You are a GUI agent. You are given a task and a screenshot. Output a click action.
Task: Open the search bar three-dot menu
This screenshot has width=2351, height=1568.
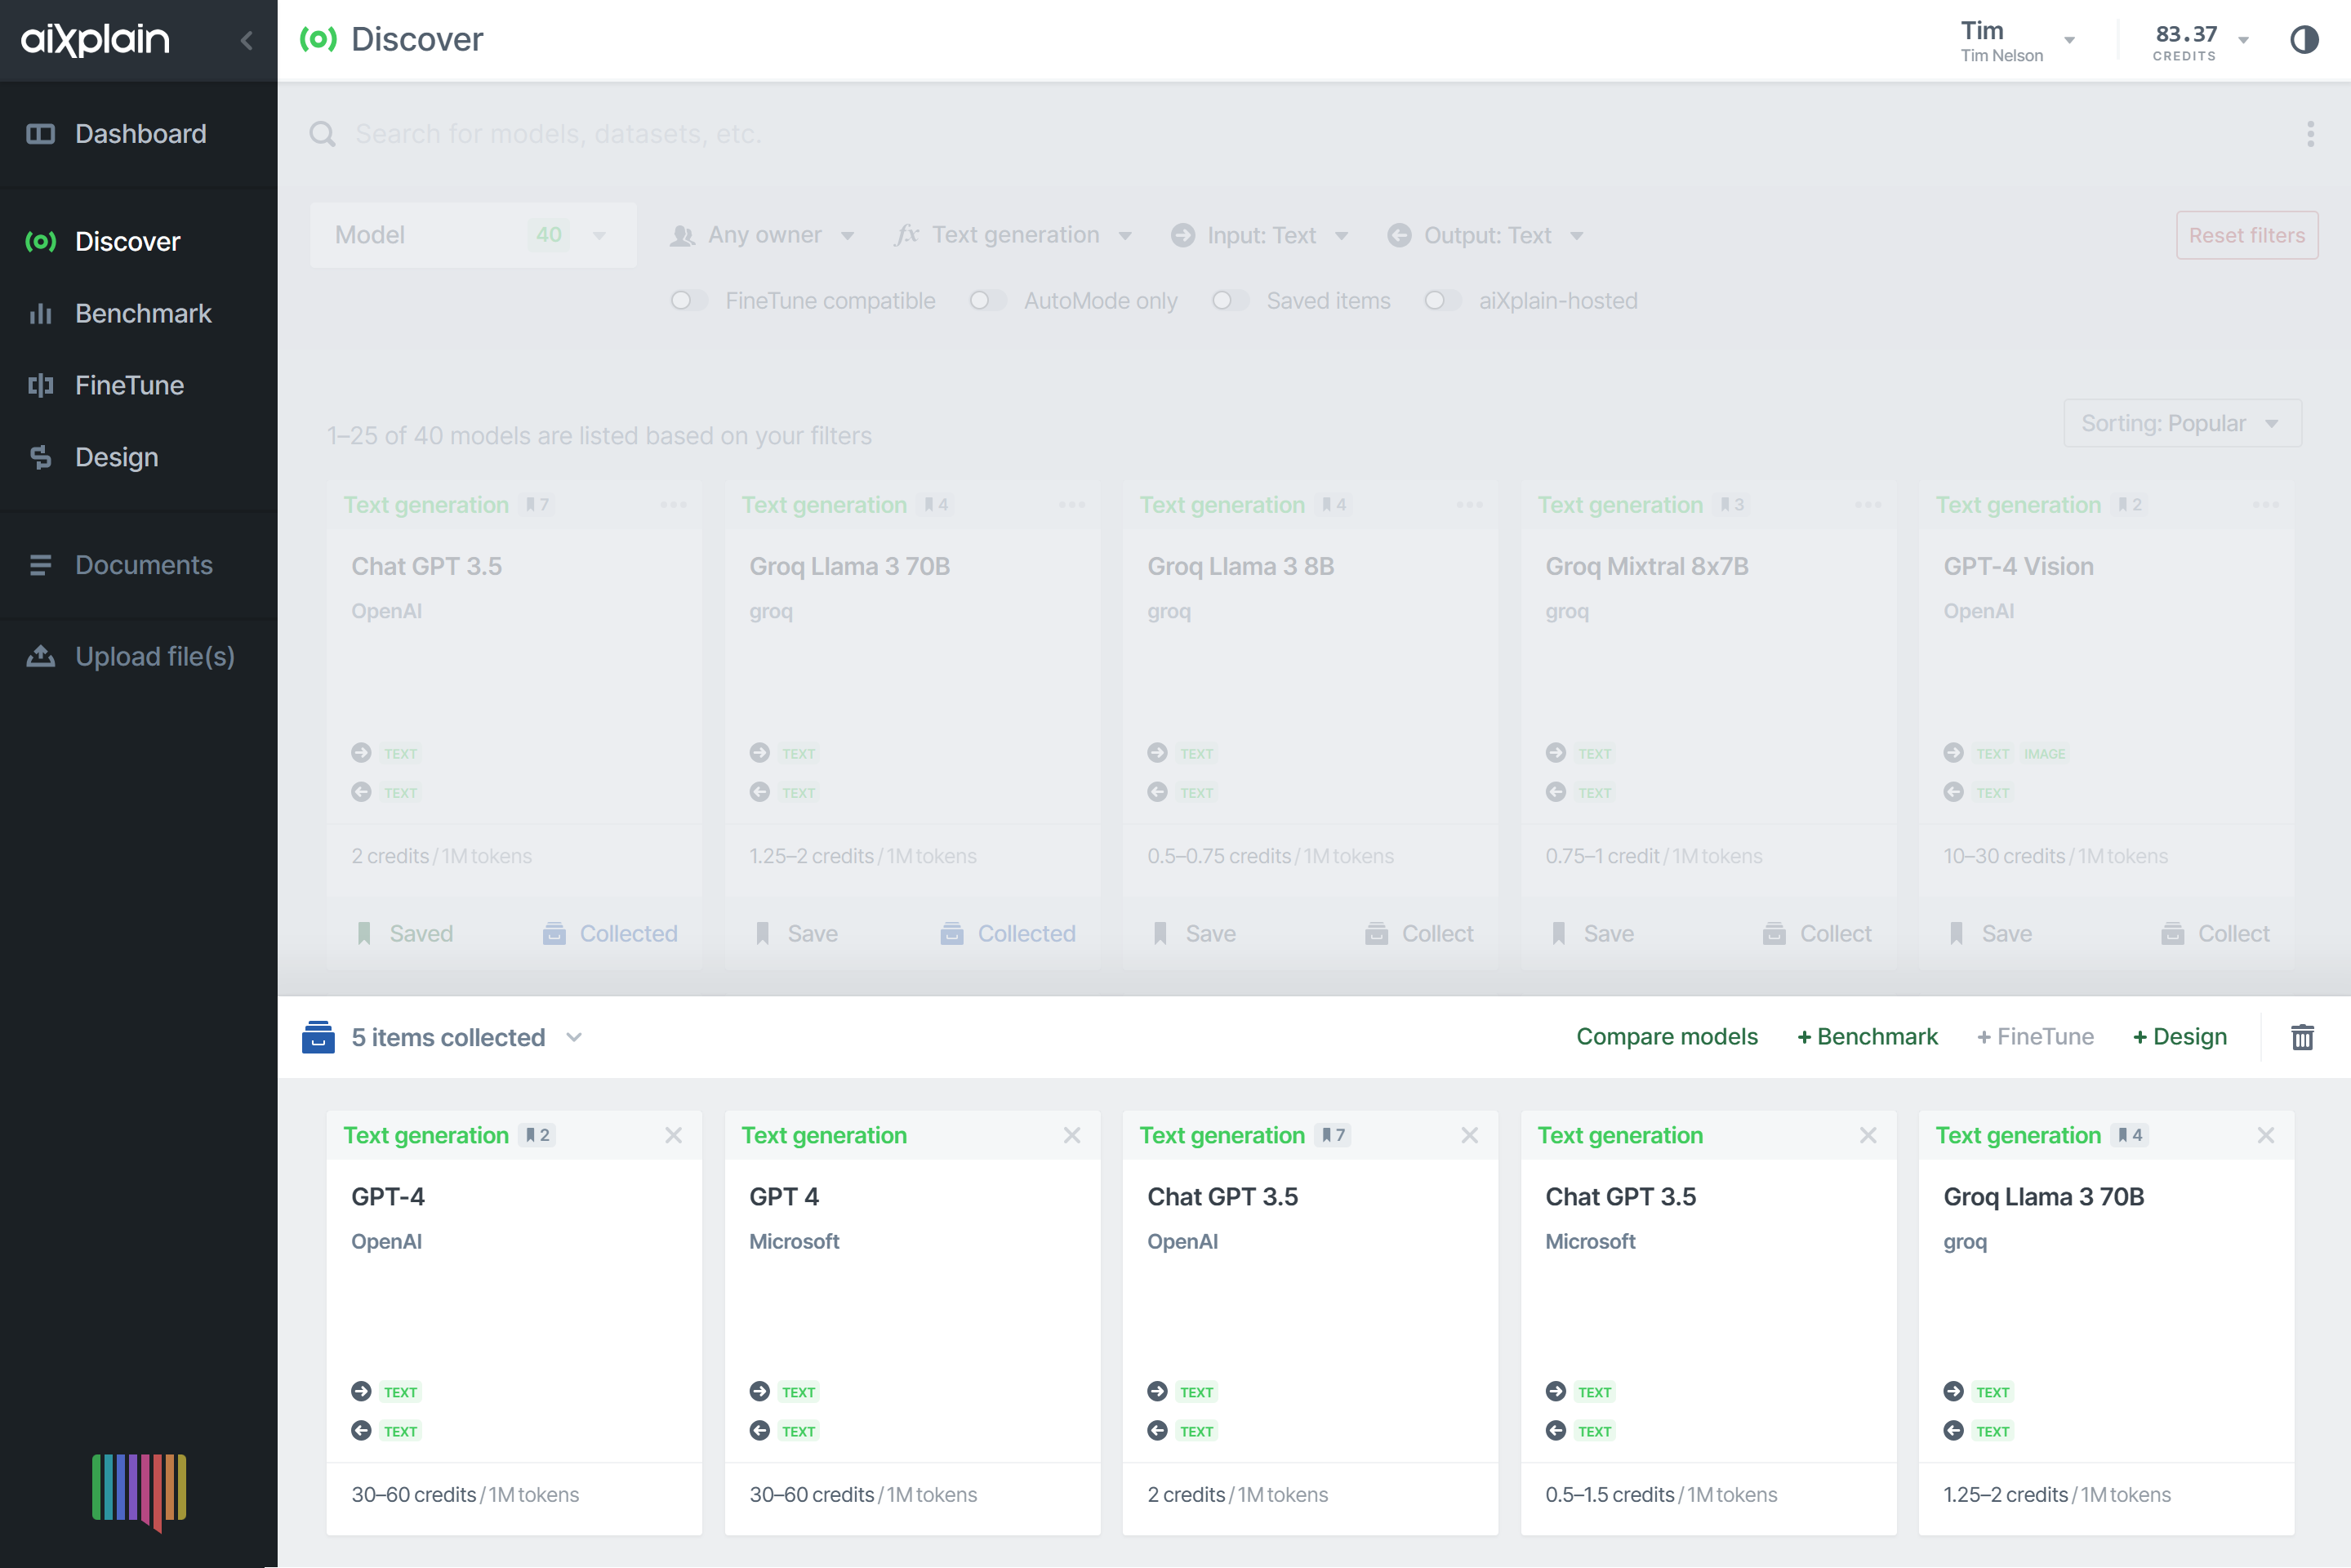click(x=2310, y=134)
